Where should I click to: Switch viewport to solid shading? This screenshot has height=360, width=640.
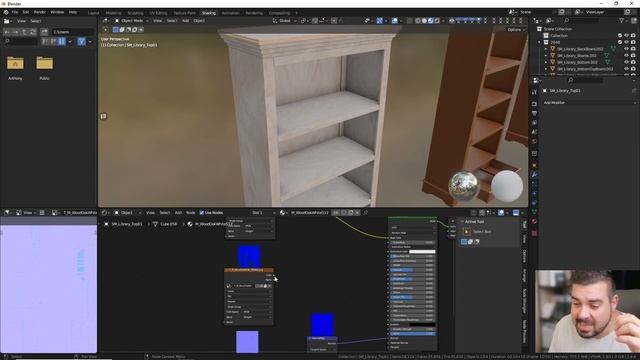tap(424, 20)
